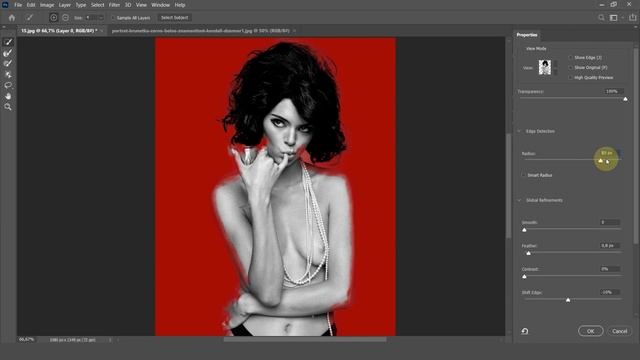The image size is (640, 360).
Task: Click the Cancel button
Action: click(x=619, y=331)
